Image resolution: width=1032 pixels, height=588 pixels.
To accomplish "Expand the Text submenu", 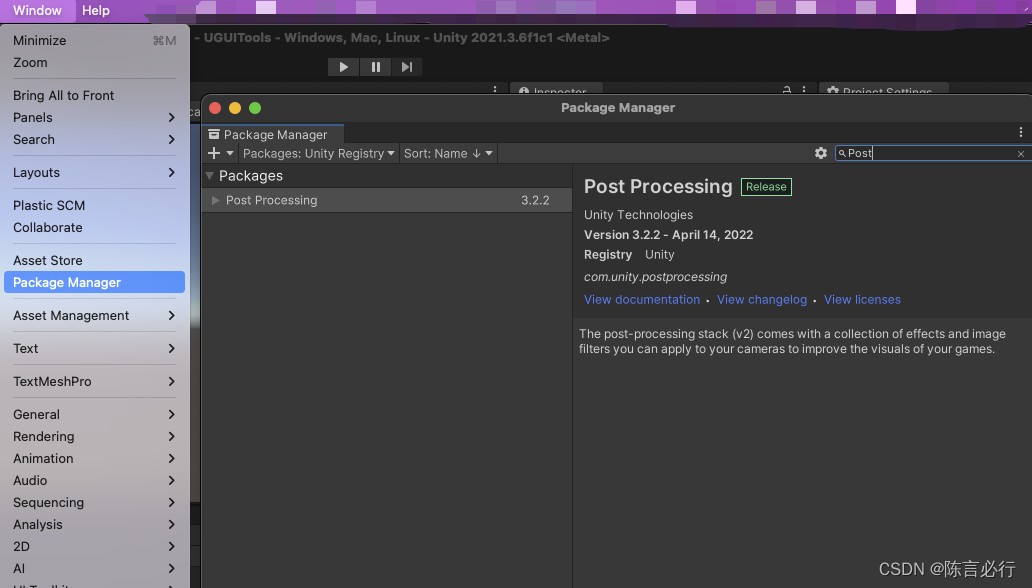I will (x=95, y=348).
